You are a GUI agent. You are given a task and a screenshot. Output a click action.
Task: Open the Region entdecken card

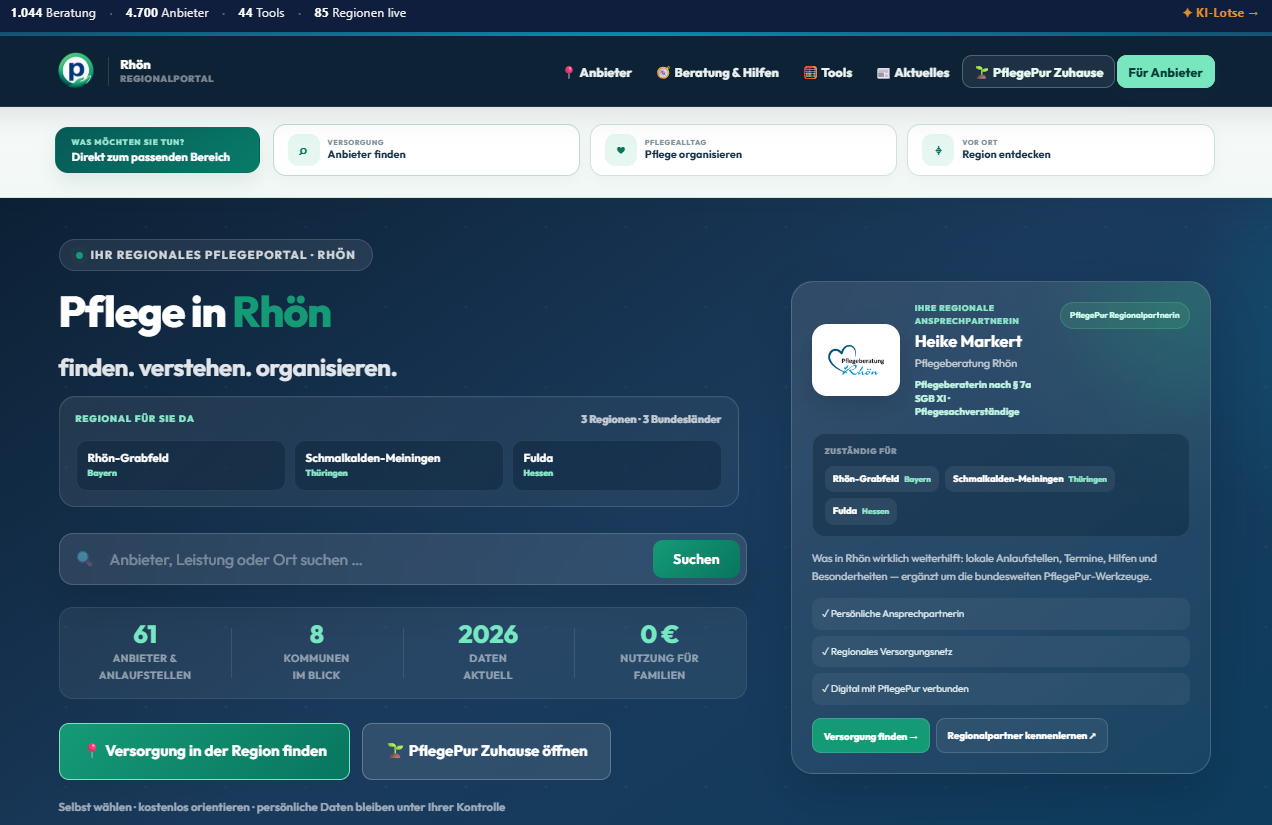[x=1061, y=150]
